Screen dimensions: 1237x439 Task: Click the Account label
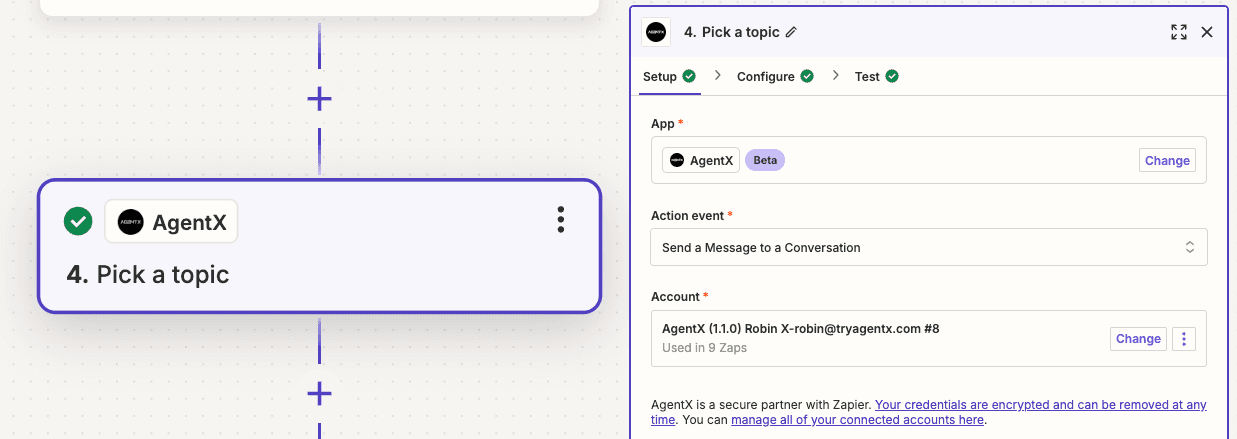click(x=675, y=297)
